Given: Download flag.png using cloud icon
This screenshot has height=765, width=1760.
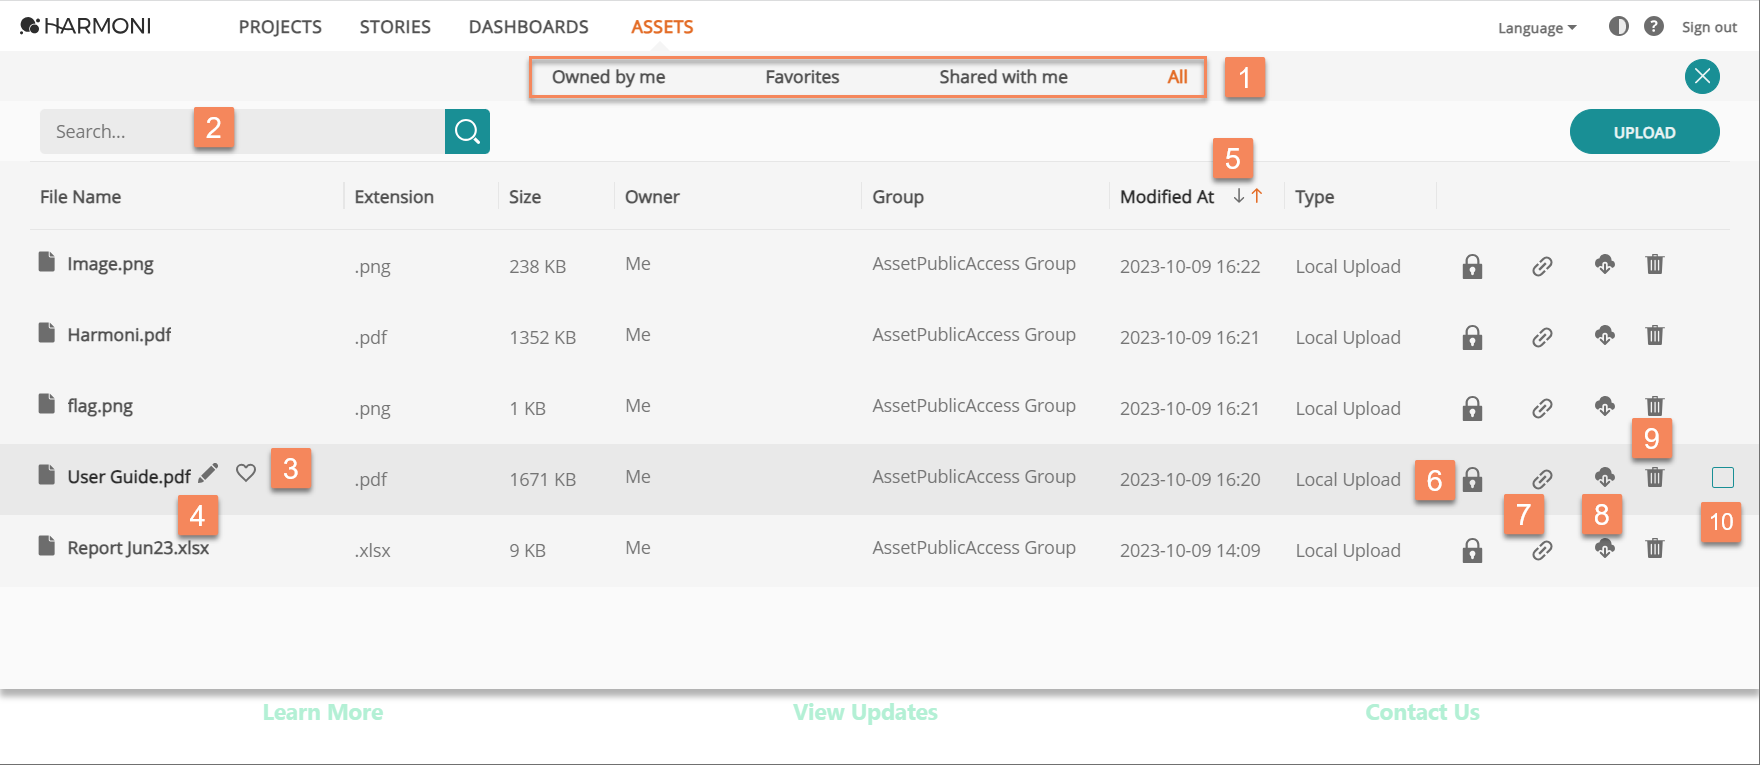Looking at the screenshot, I should tap(1605, 406).
